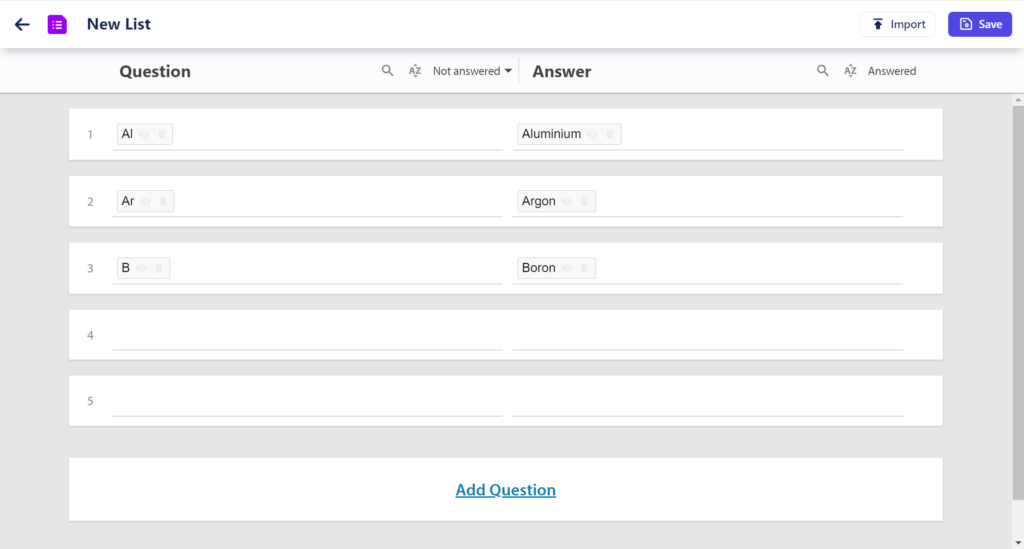Save the new list

tap(980, 24)
